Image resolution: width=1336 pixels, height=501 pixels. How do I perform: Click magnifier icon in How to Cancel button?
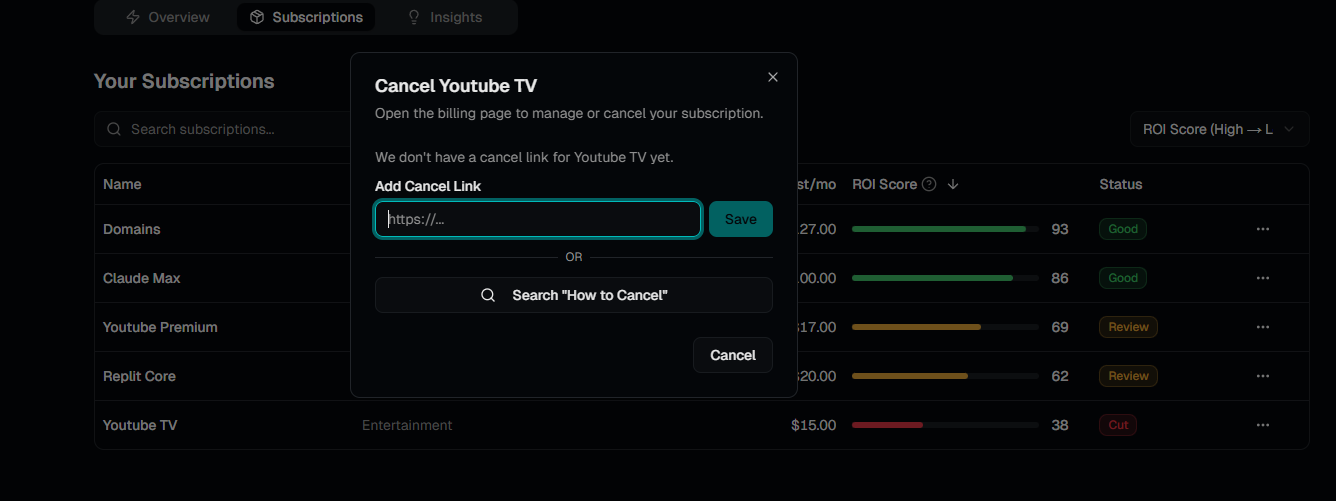[x=488, y=295]
